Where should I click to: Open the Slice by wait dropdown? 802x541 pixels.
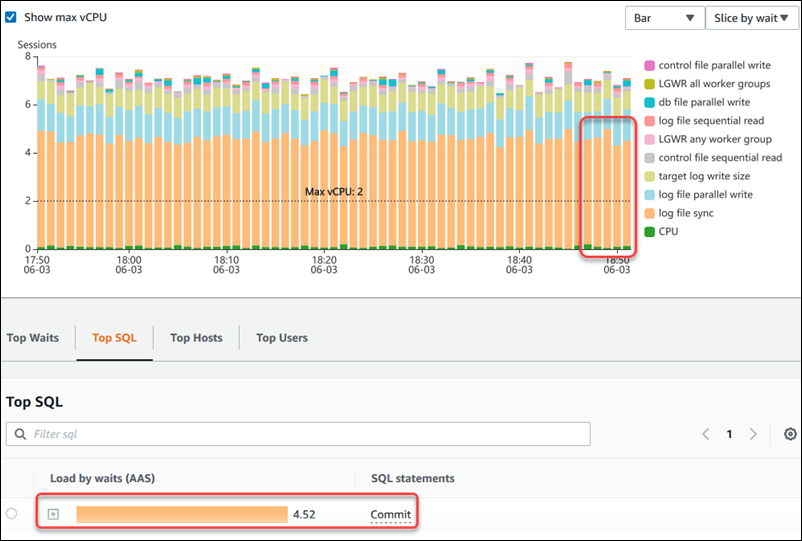coord(750,18)
